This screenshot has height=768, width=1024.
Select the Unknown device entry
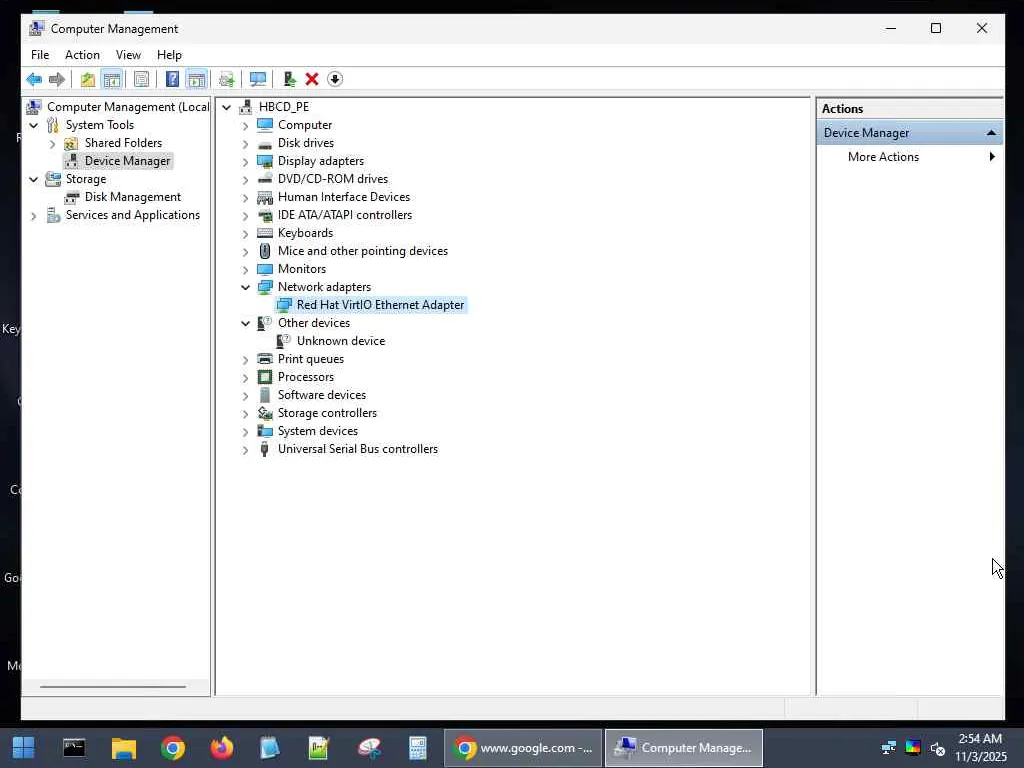(341, 341)
